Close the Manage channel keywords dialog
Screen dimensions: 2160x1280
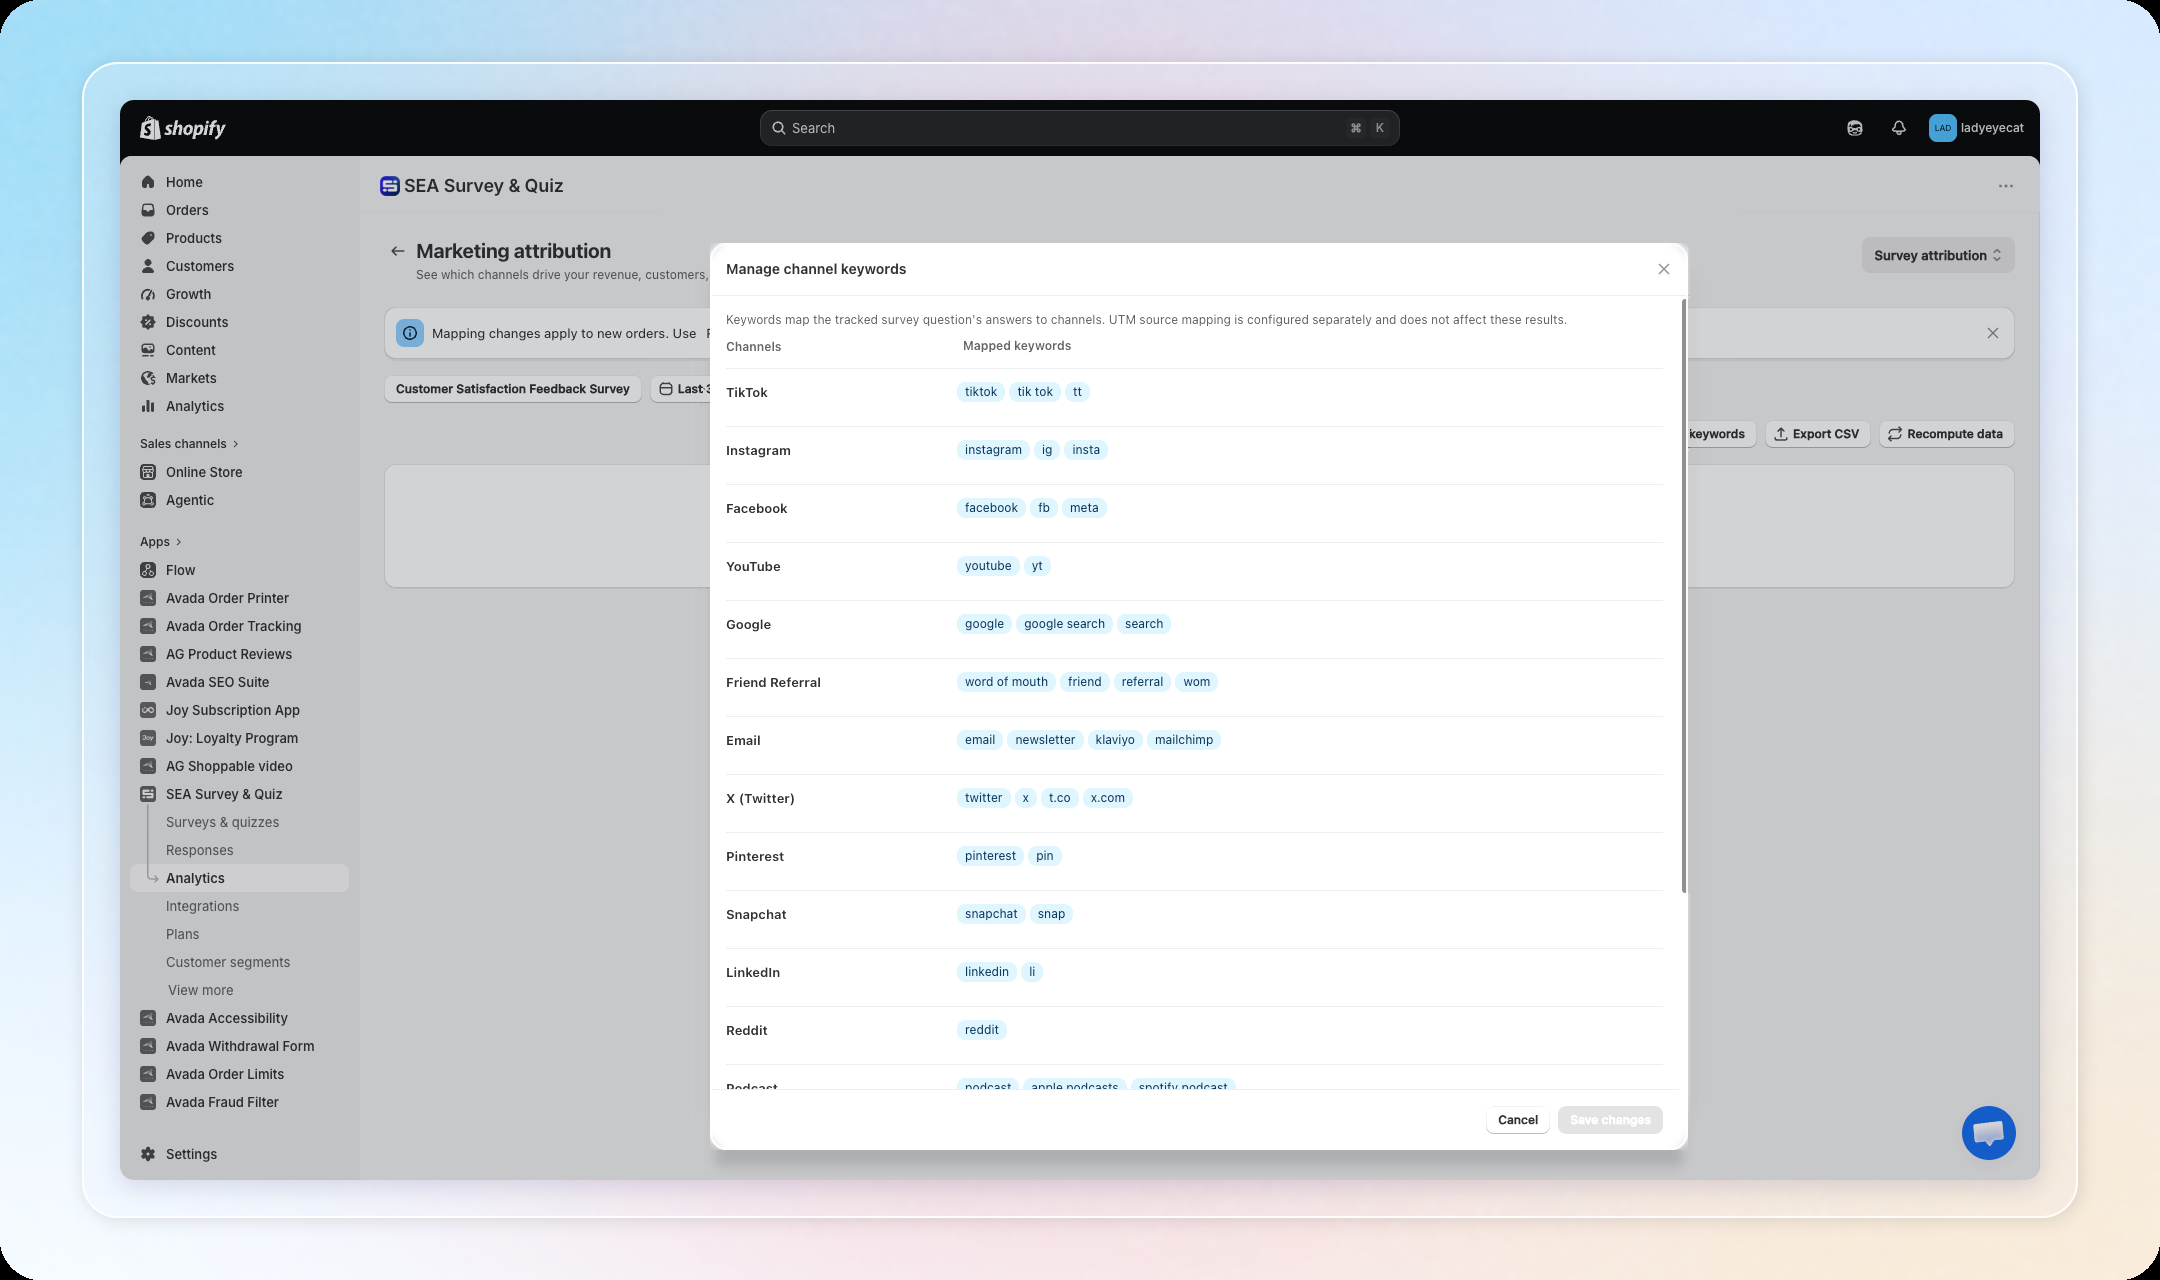point(1664,269)
